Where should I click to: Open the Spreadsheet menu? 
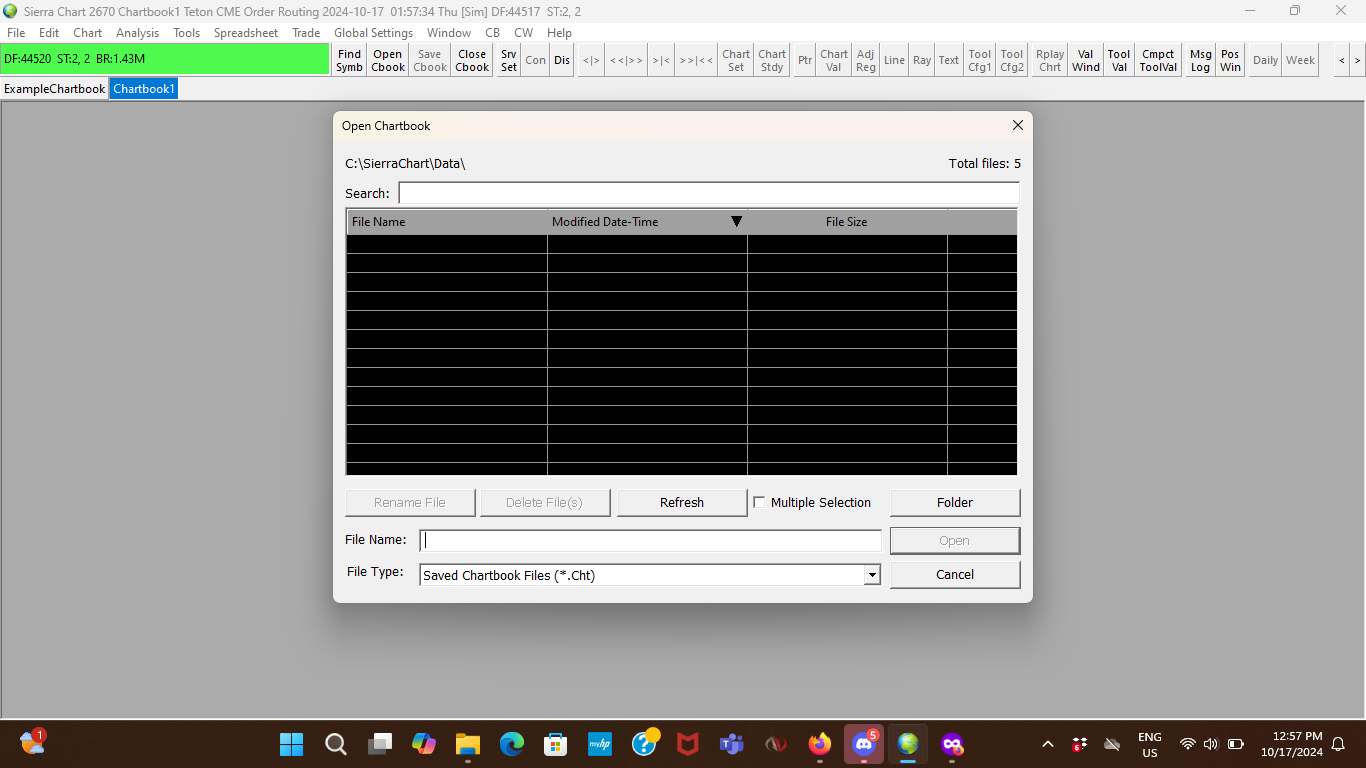[246, 33]
